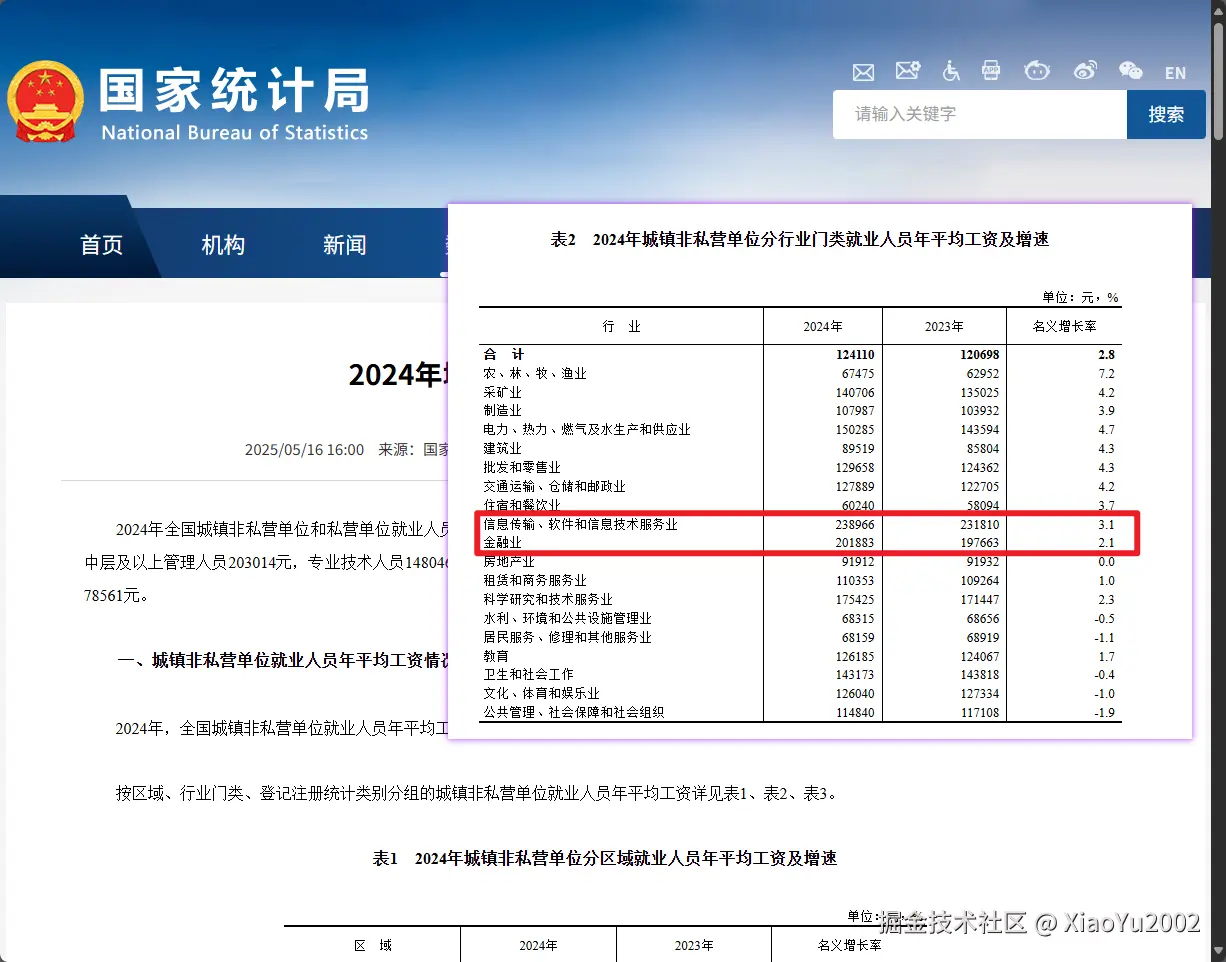Click the 行业 column header in 表2
Screen dimensions: 1226x962
621,327
